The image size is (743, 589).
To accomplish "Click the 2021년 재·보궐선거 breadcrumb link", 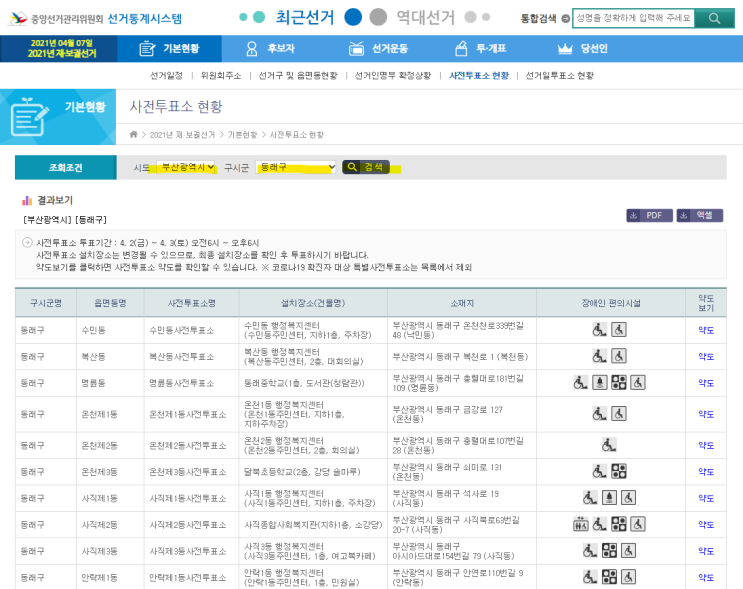I will [x=182, y=135].
